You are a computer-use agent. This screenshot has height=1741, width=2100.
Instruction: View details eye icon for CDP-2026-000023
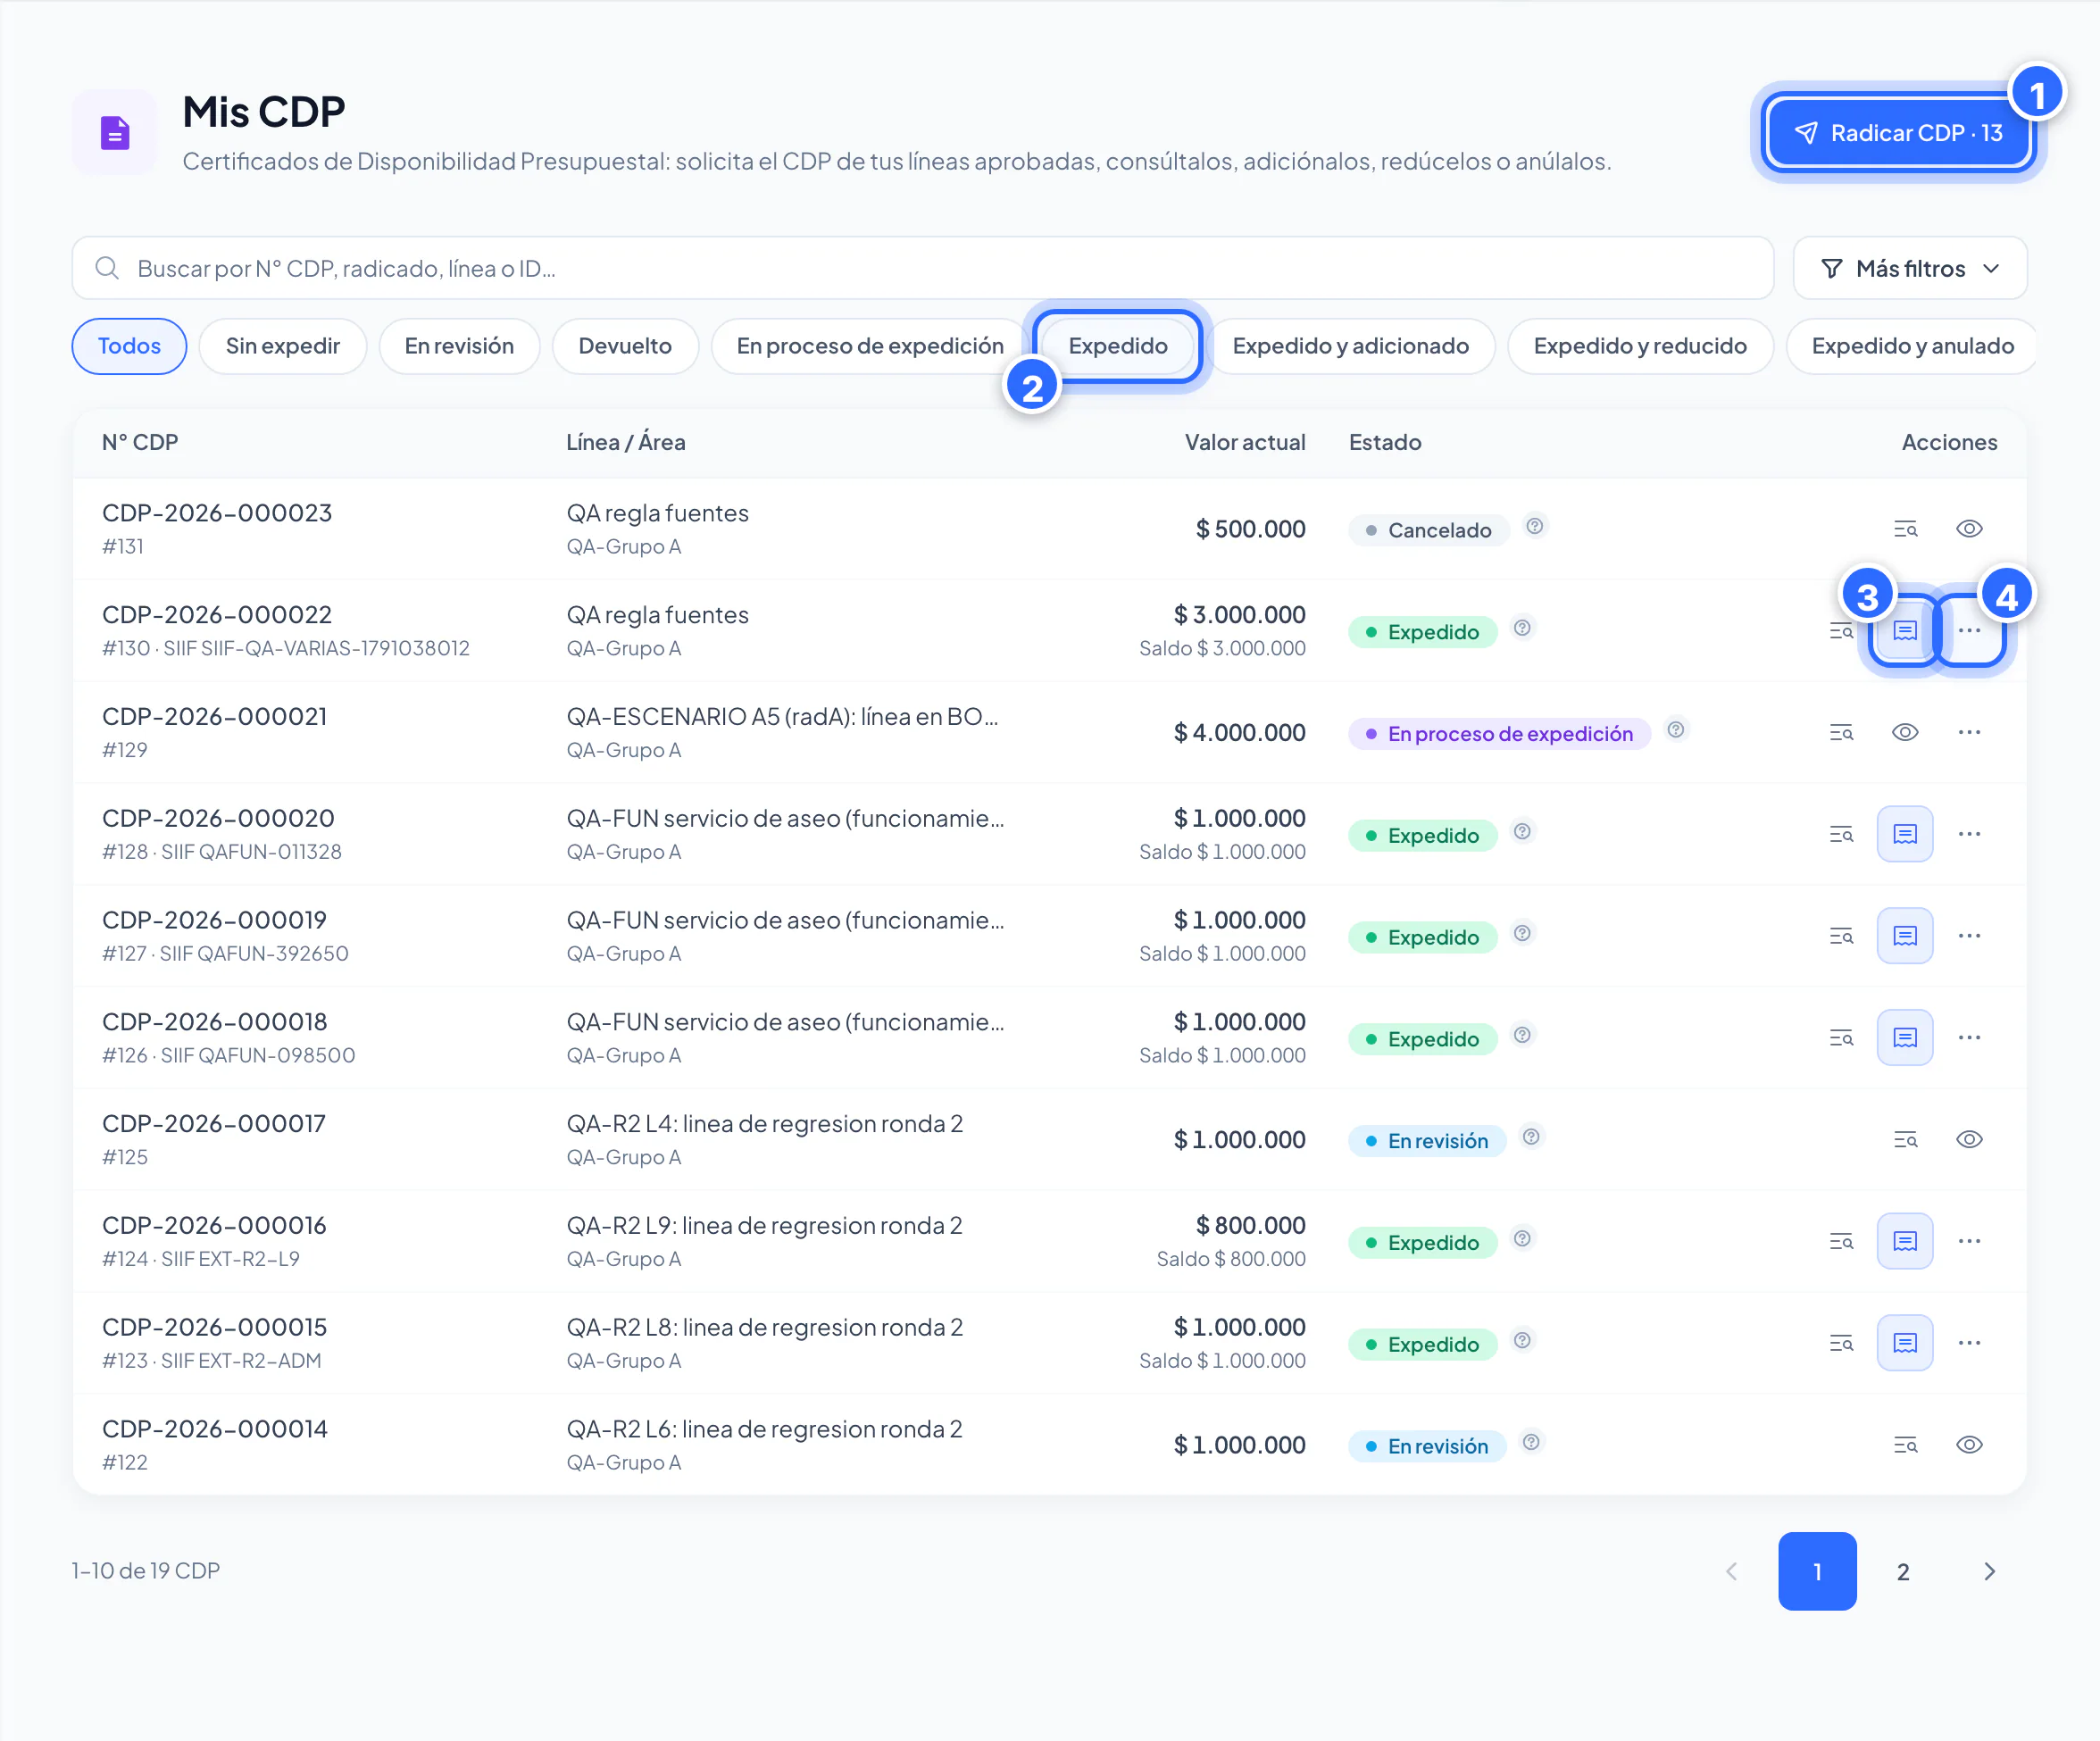pyautogui.click(x=1969, y=529)
